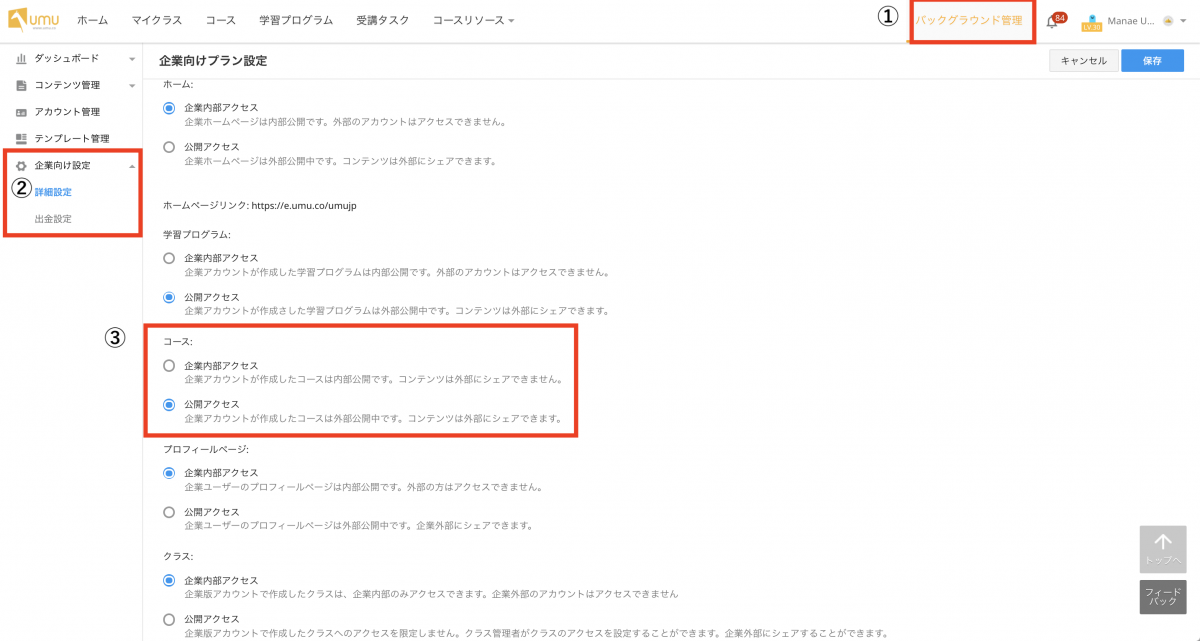Click the クラス: section label

(177, 557)
